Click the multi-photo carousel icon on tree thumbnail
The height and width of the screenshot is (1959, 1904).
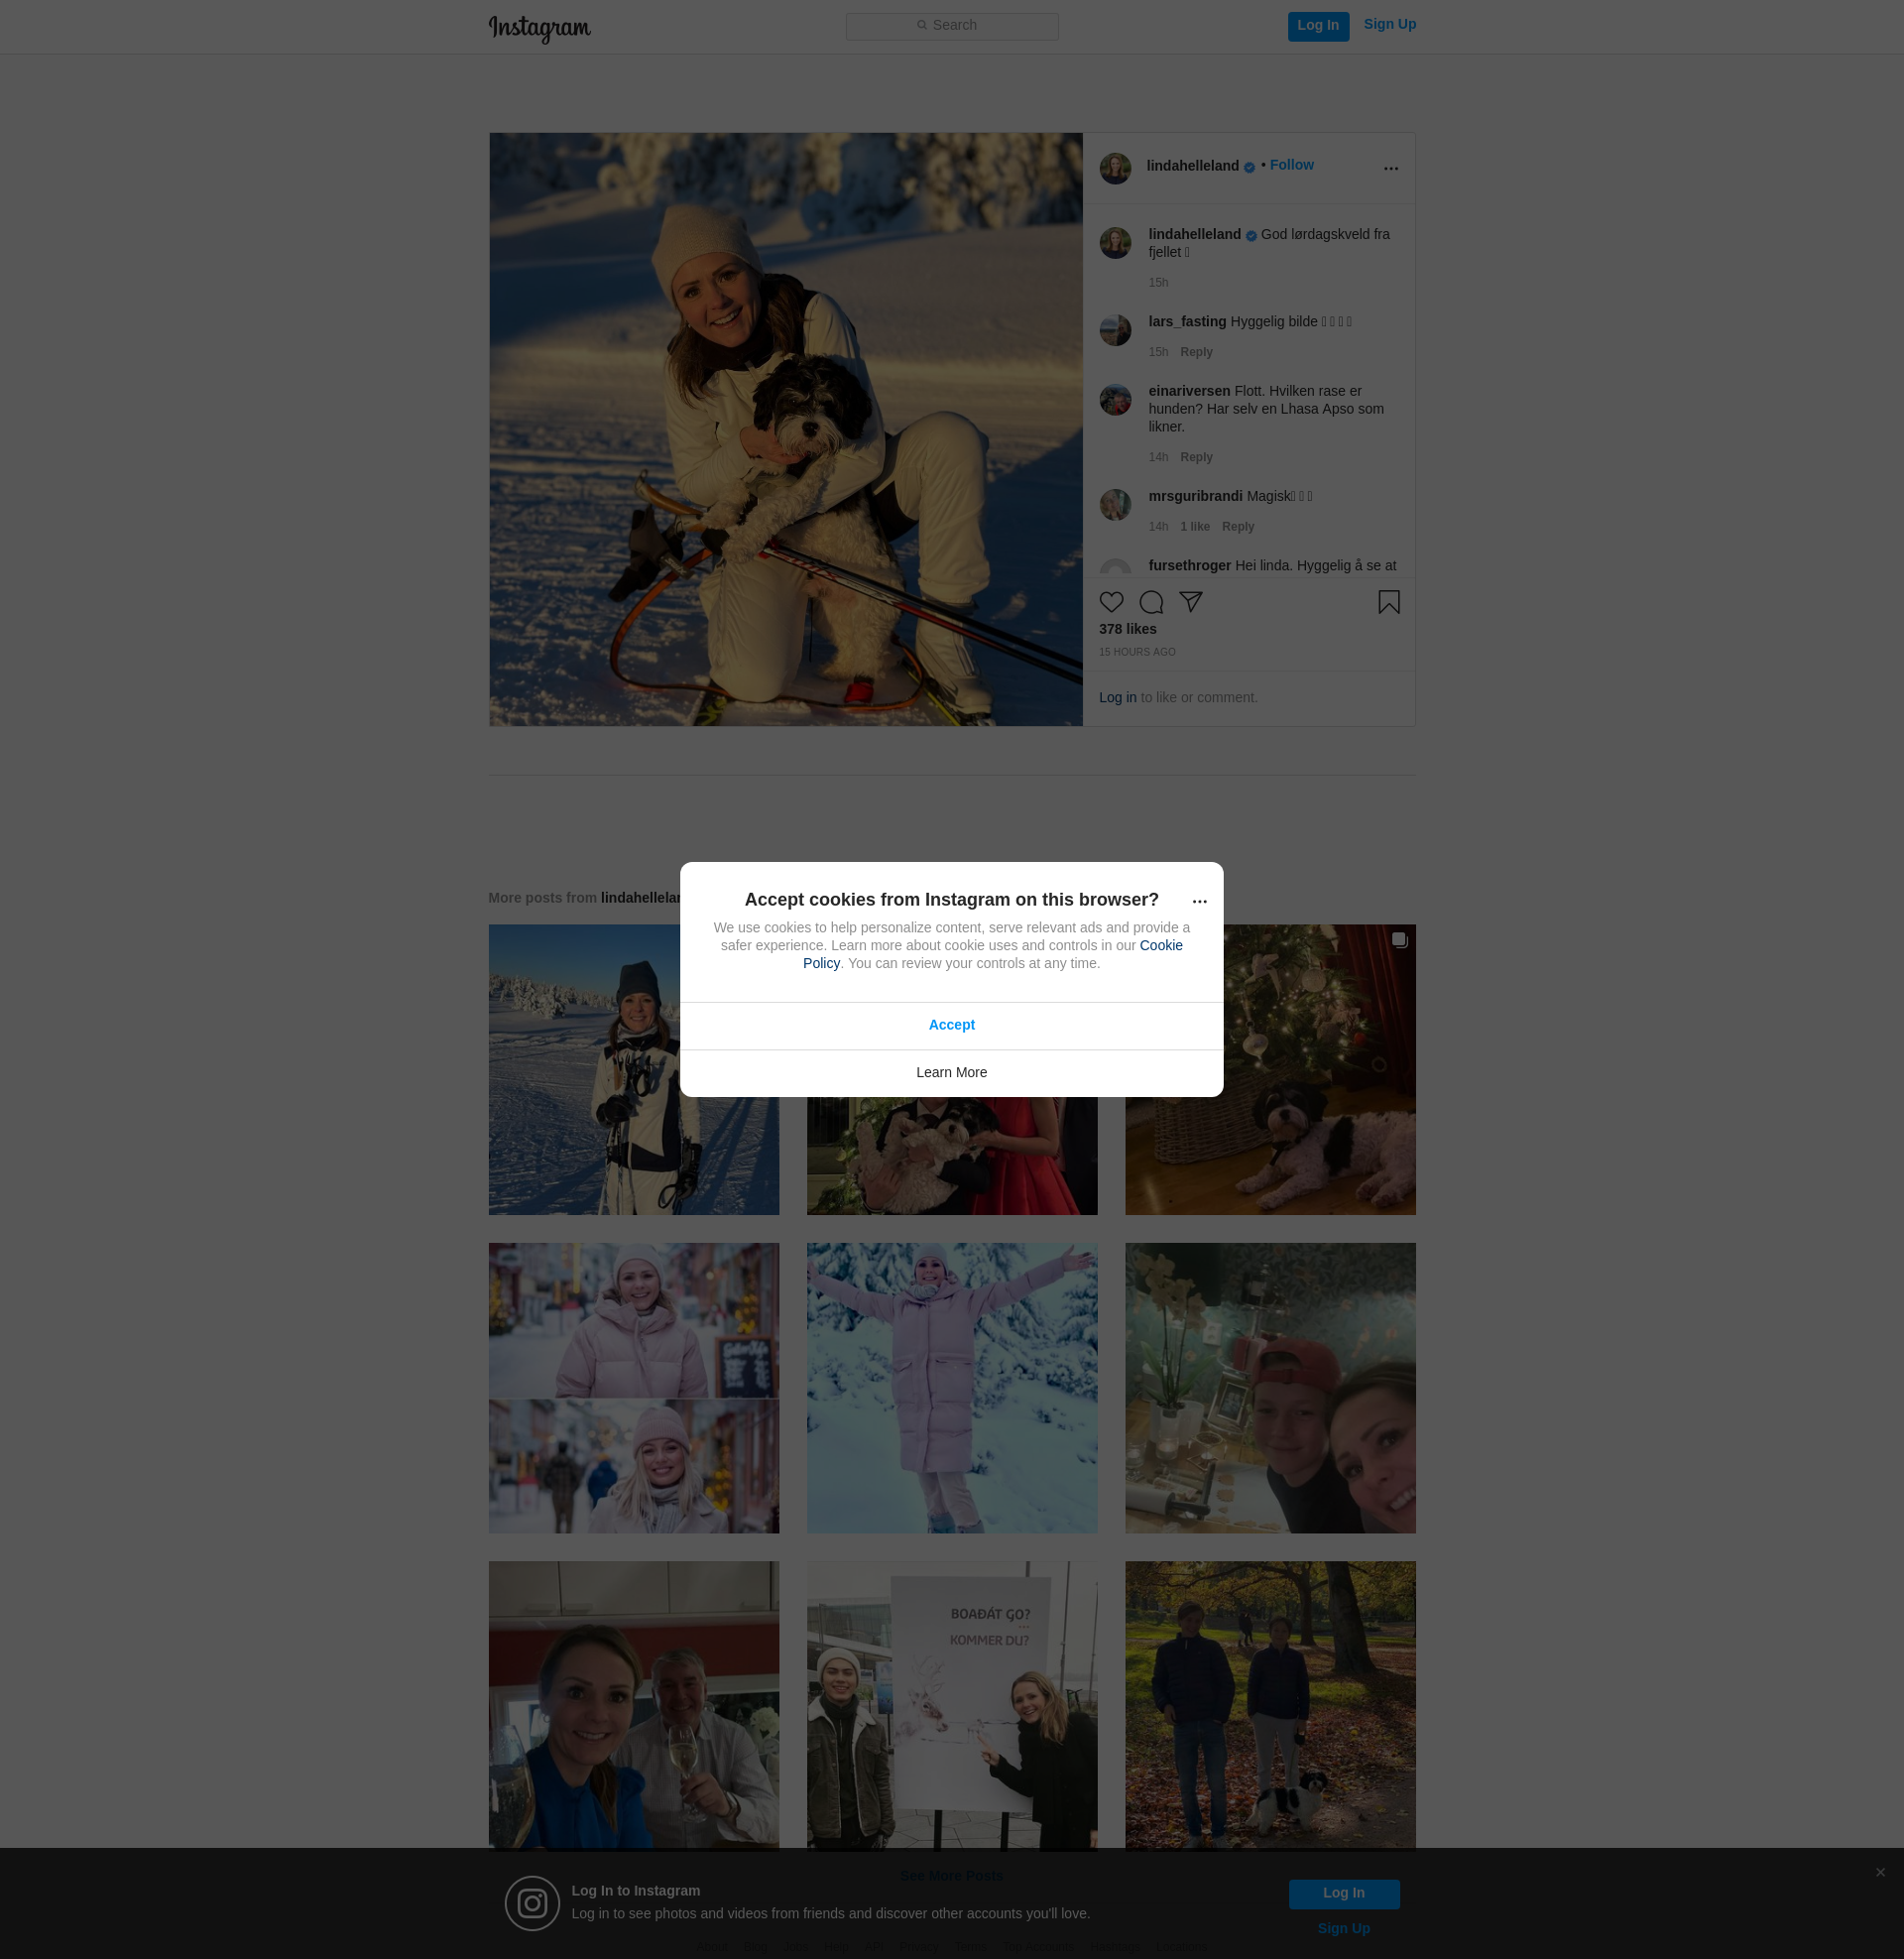coord(1399,940)
